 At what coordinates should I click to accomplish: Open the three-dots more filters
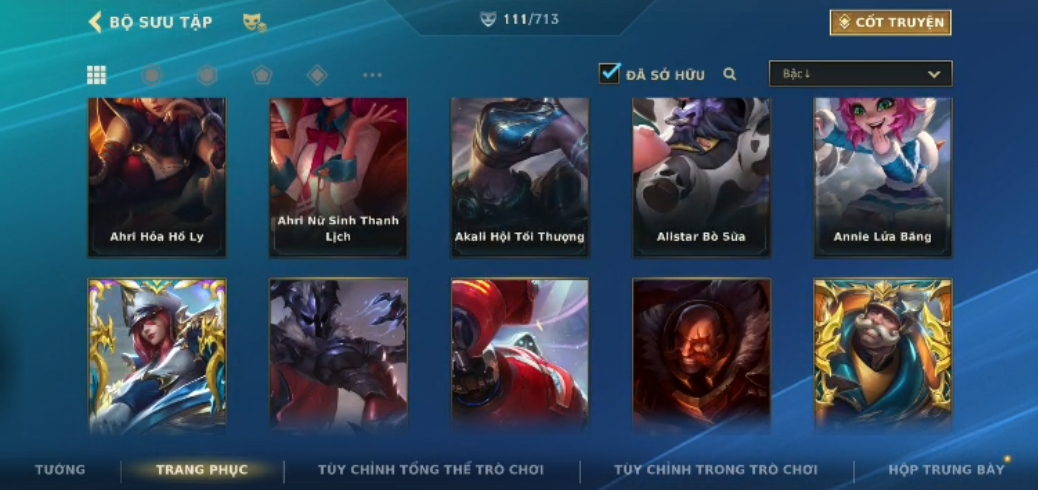(372, 75)
